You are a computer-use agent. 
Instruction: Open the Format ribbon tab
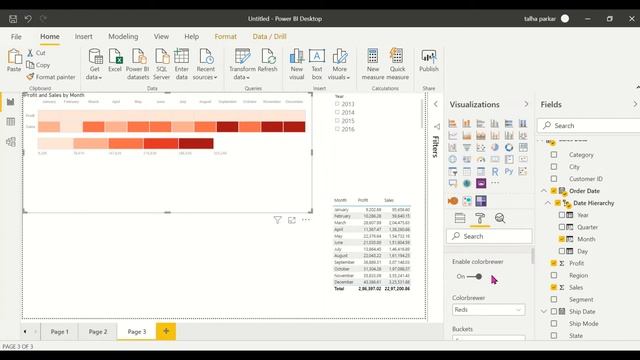(x=225, y=37)
